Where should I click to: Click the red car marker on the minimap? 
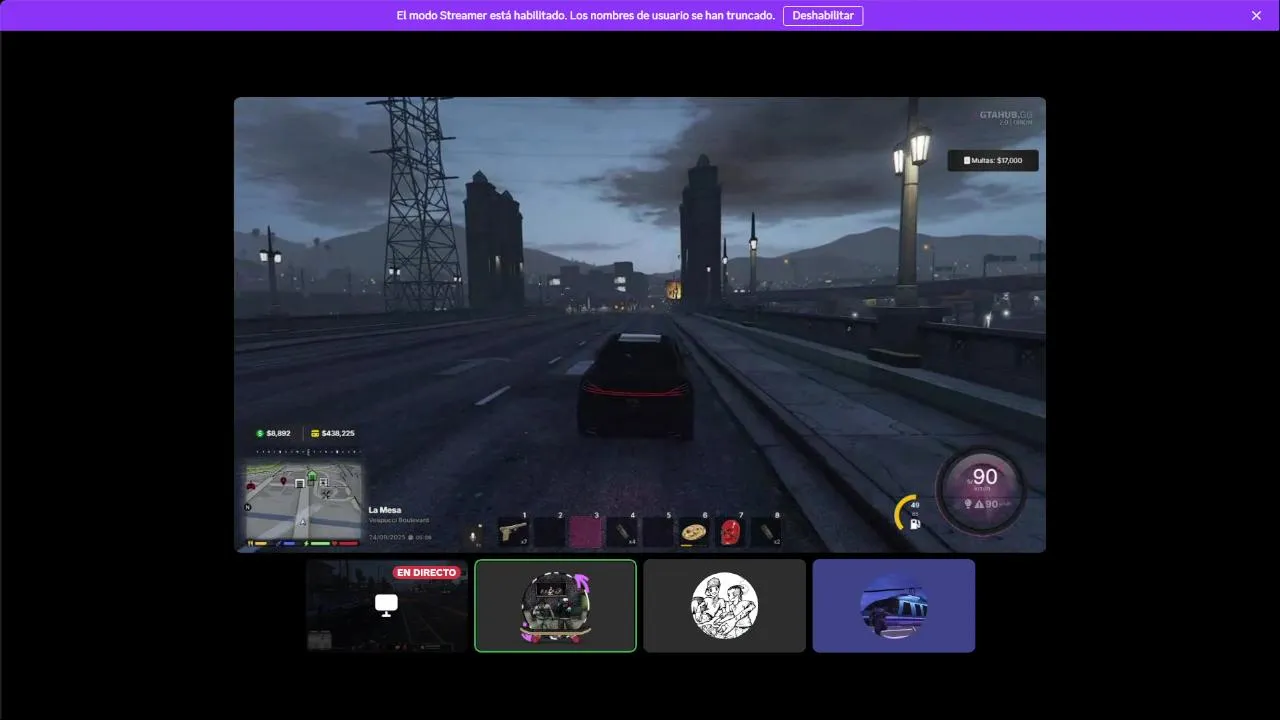[251, 485]
